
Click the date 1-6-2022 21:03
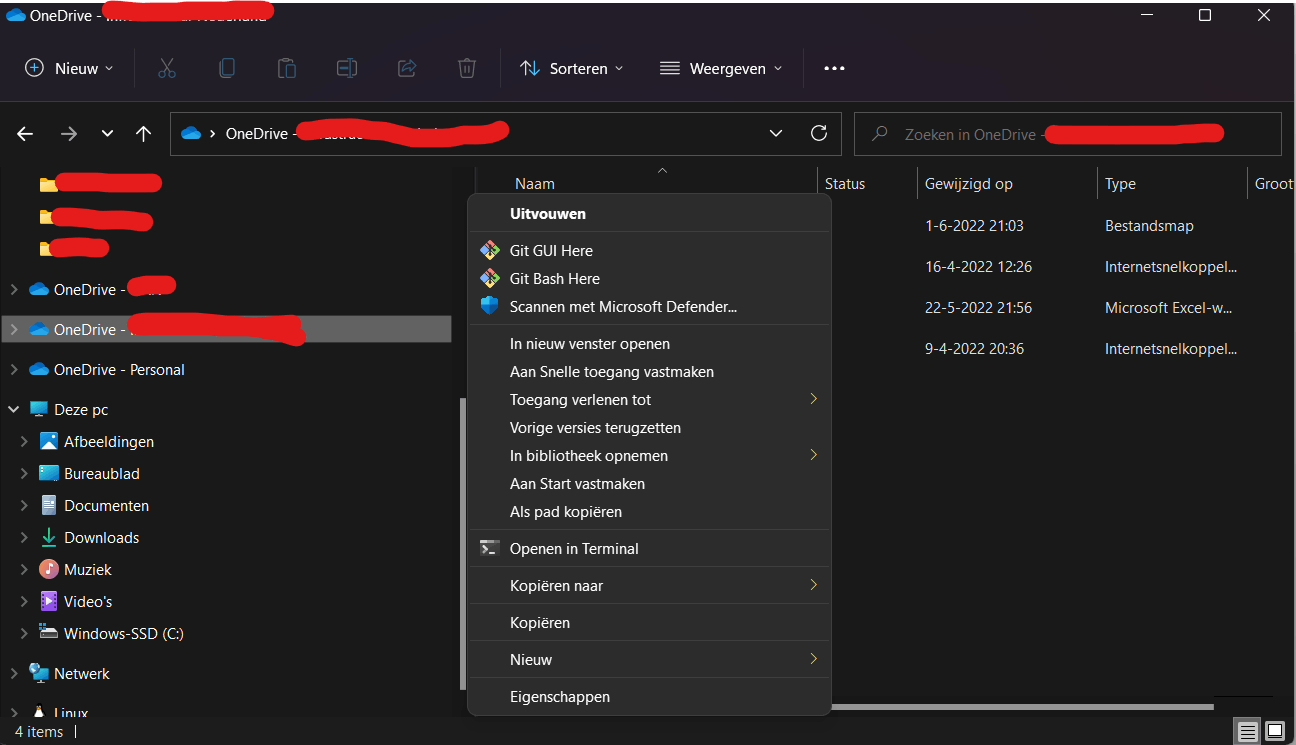pyautogui.click(x=974, y=225)
